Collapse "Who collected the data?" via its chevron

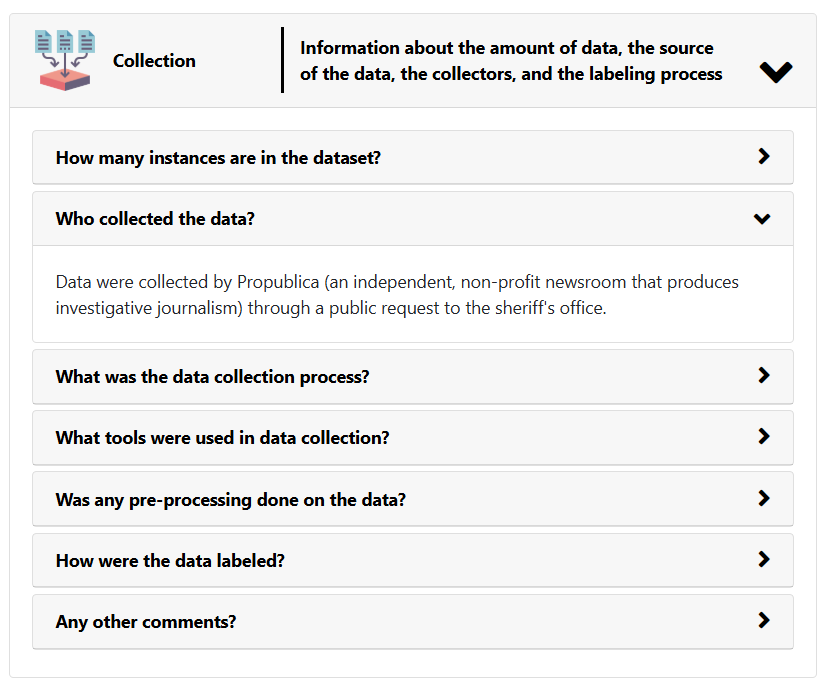coord(762,219)
